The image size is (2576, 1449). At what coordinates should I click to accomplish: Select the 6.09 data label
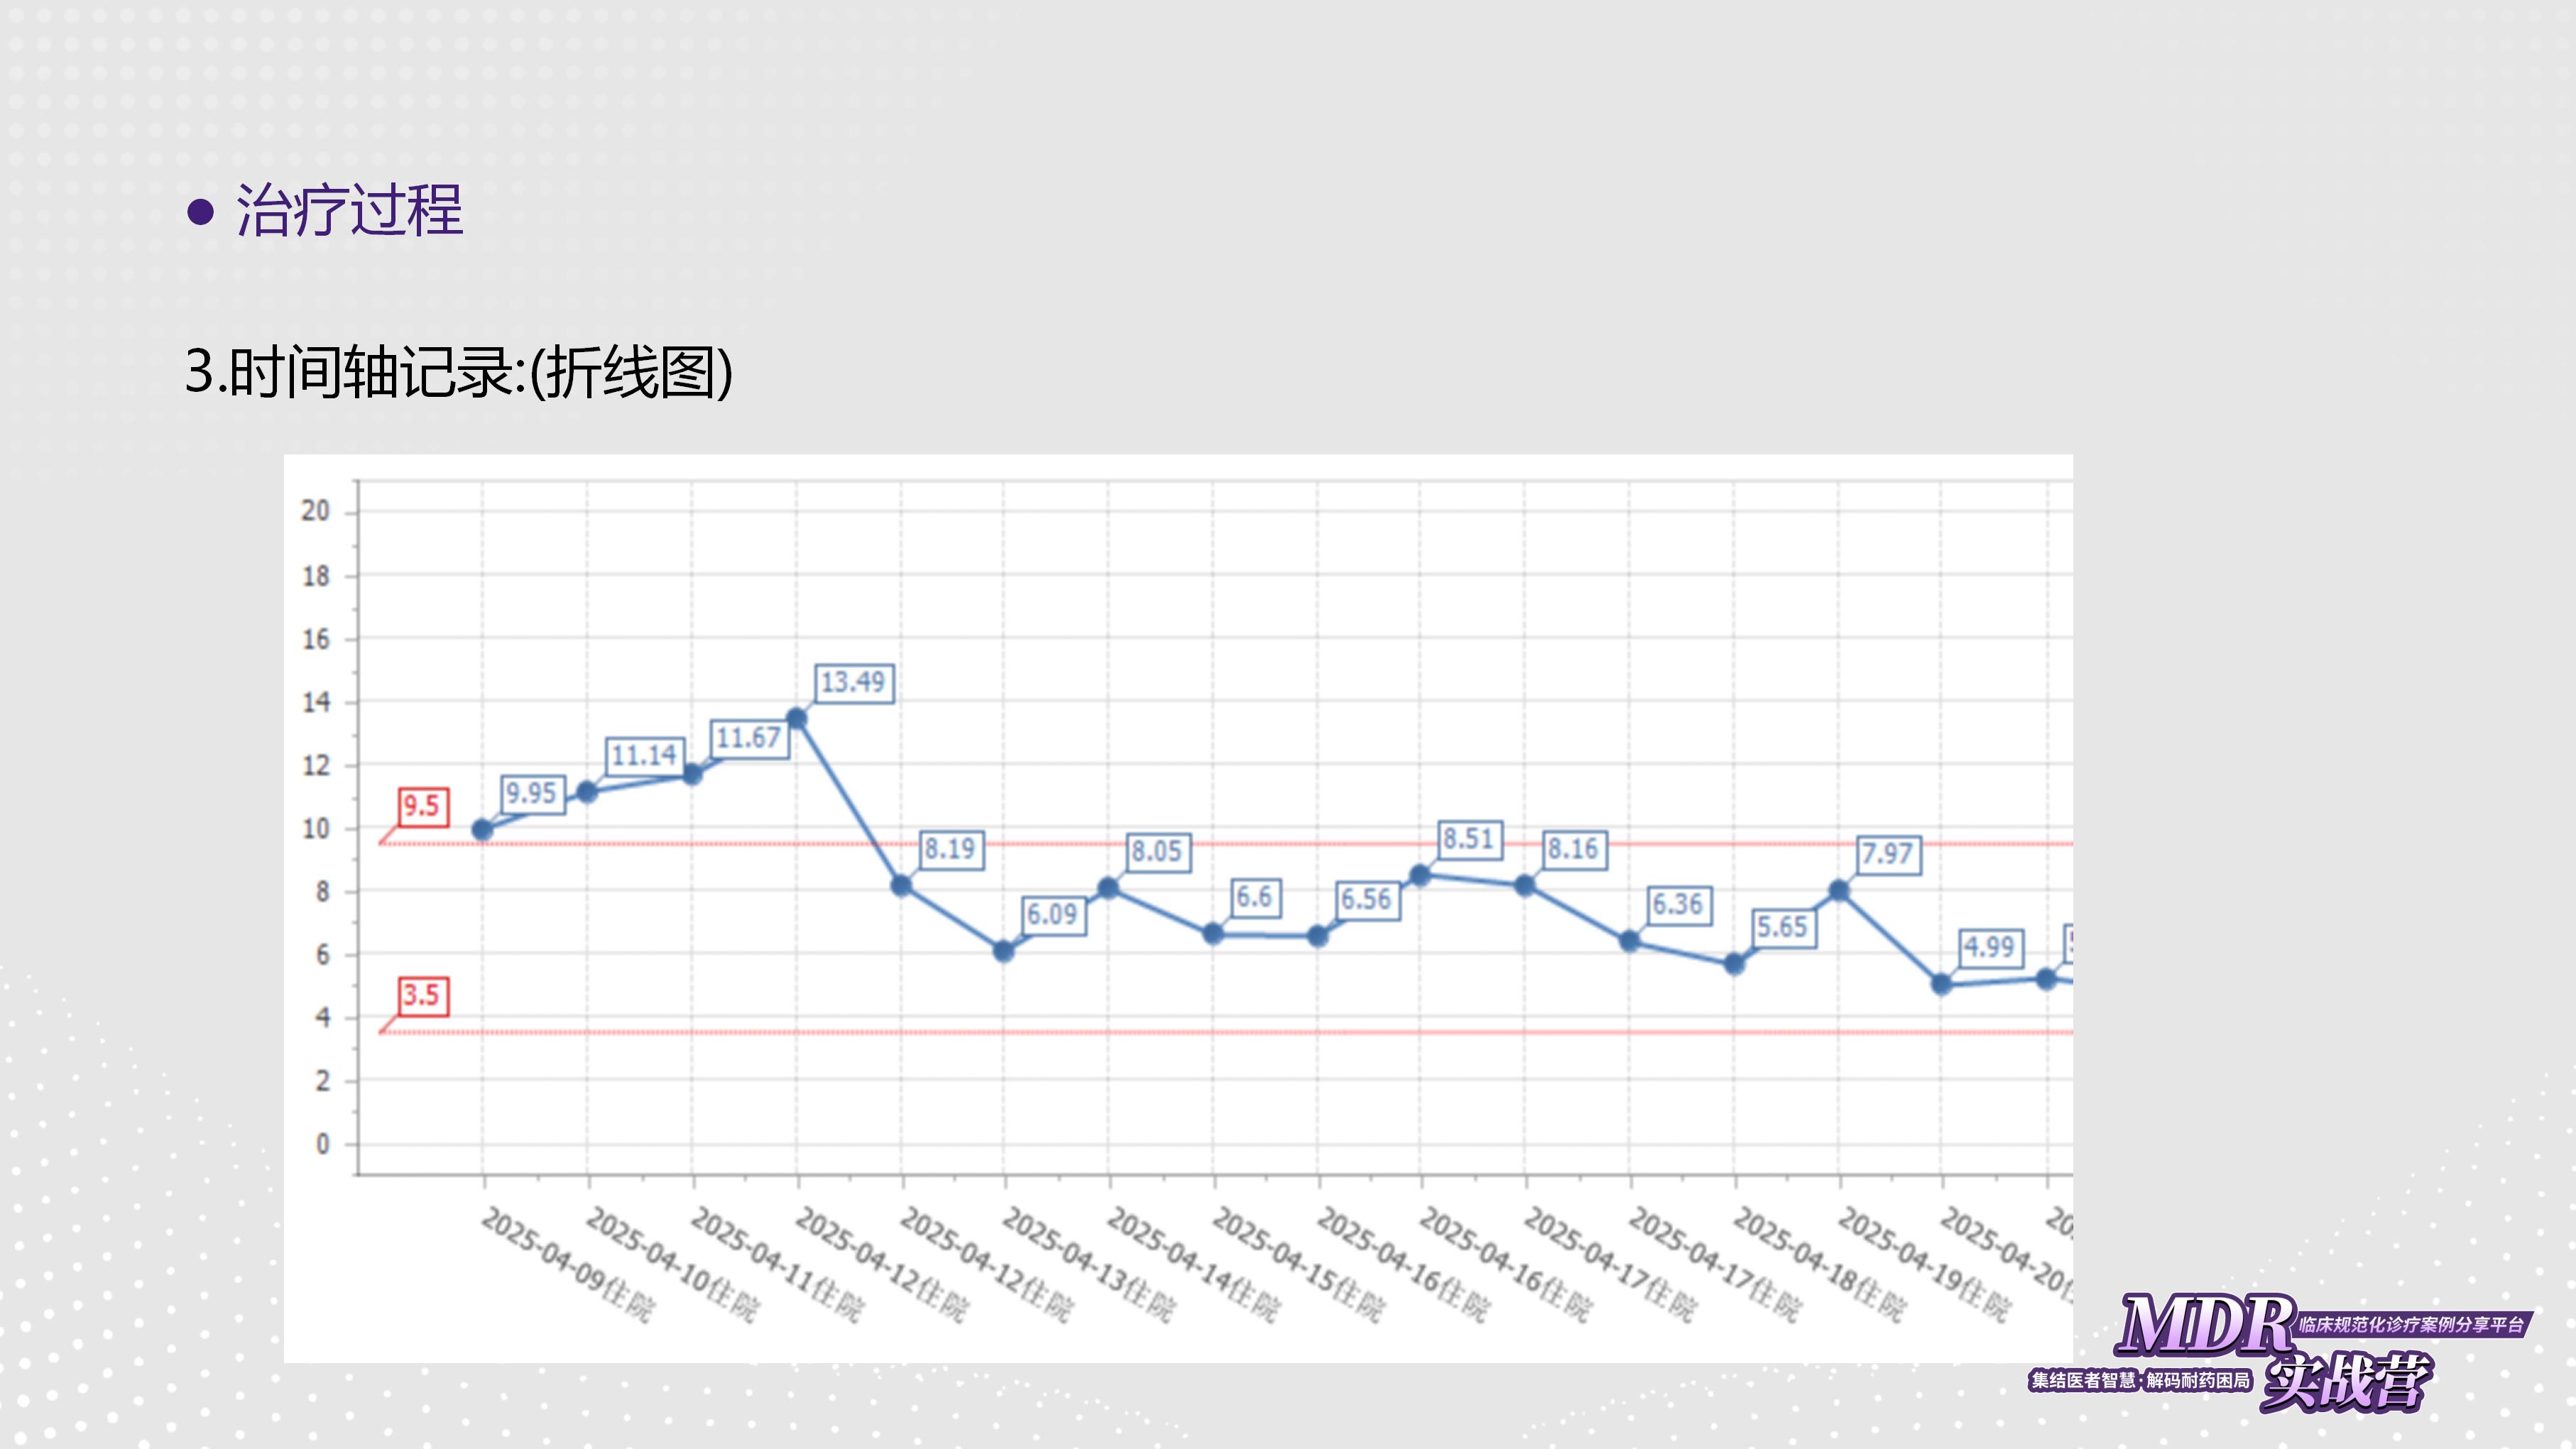tap(1053, 915)
